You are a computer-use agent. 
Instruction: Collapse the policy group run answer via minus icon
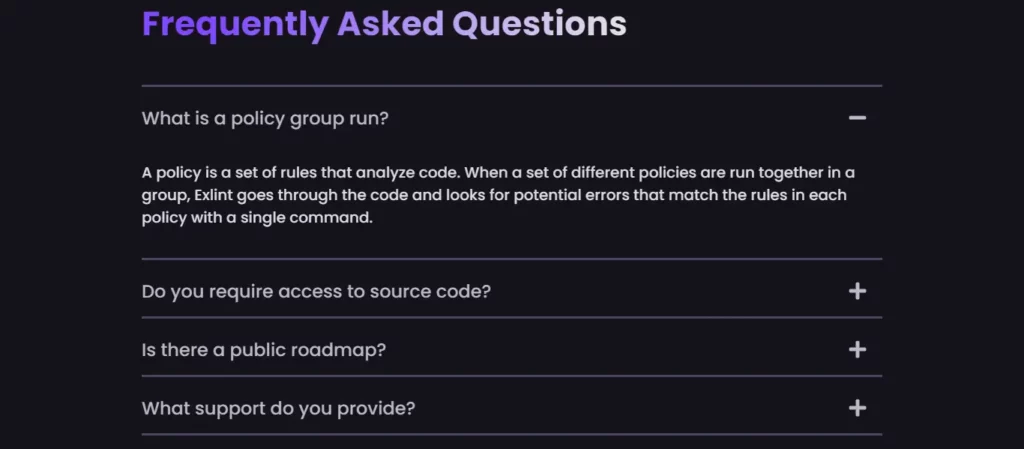pyautogui.click(x=857, y=118)
